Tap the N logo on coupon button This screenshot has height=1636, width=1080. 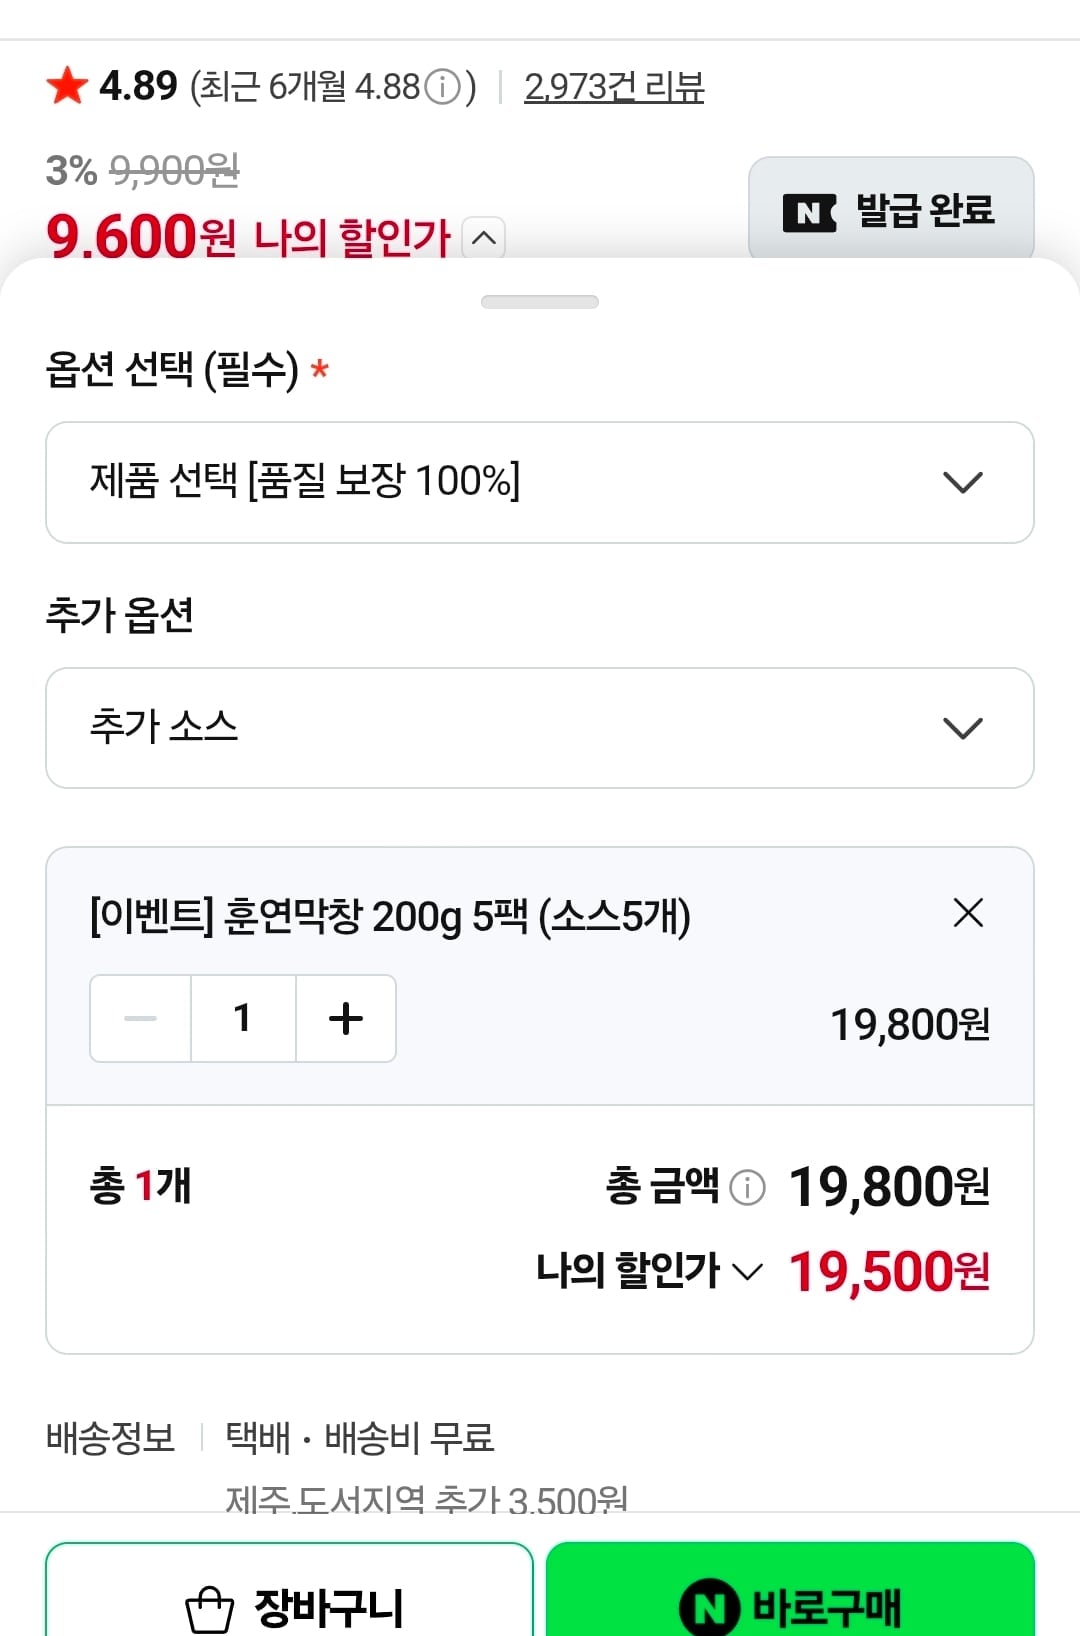(x=809, y=212)
